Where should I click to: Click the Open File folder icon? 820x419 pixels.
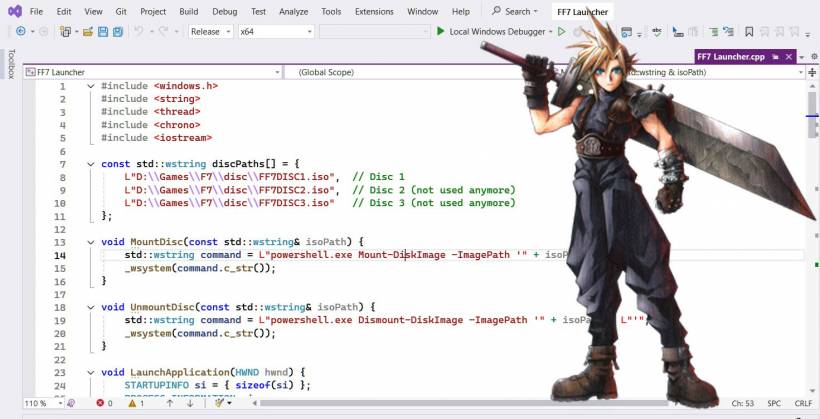point(88,32)
